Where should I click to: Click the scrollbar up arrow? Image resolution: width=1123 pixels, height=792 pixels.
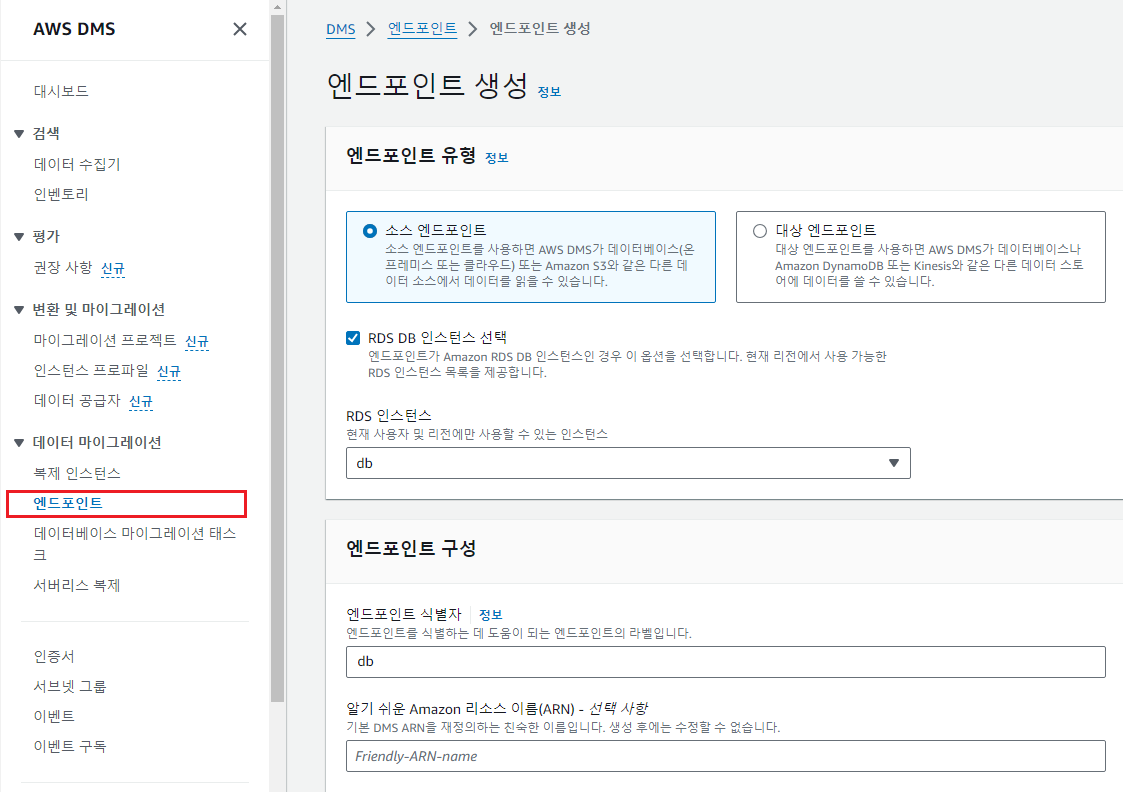pos(278,6)
